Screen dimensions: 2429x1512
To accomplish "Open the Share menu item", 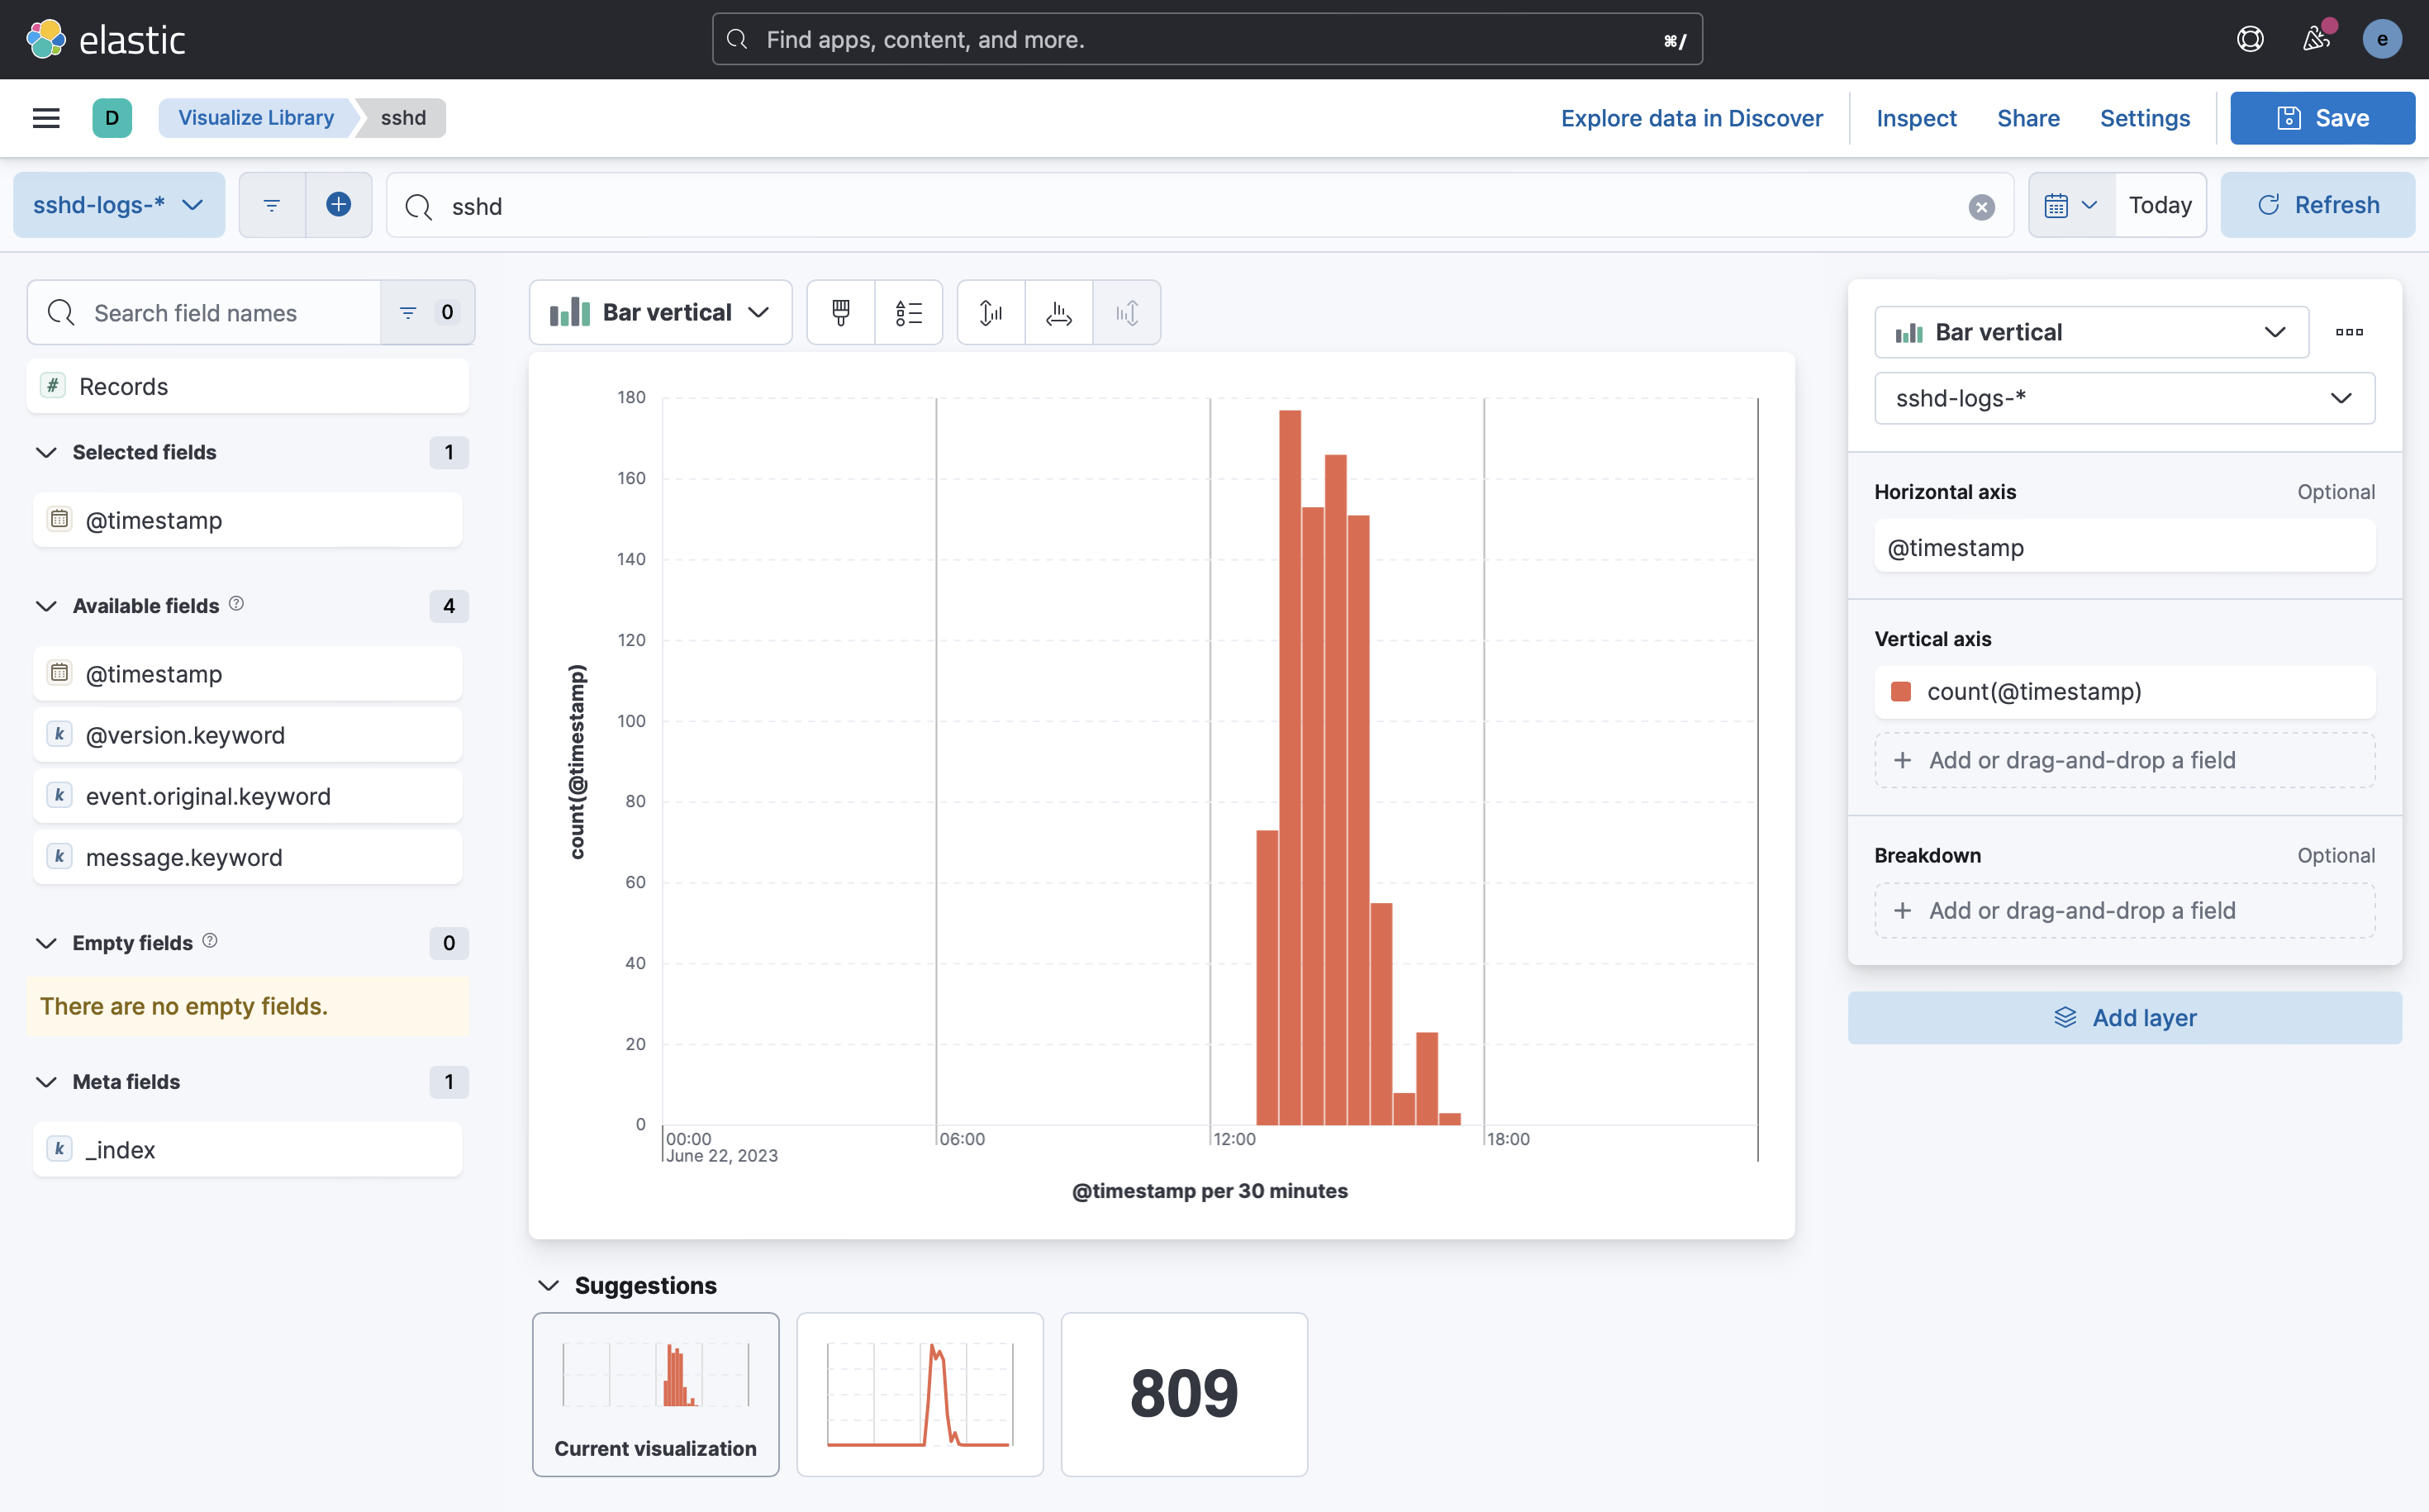I will 2028,118.
